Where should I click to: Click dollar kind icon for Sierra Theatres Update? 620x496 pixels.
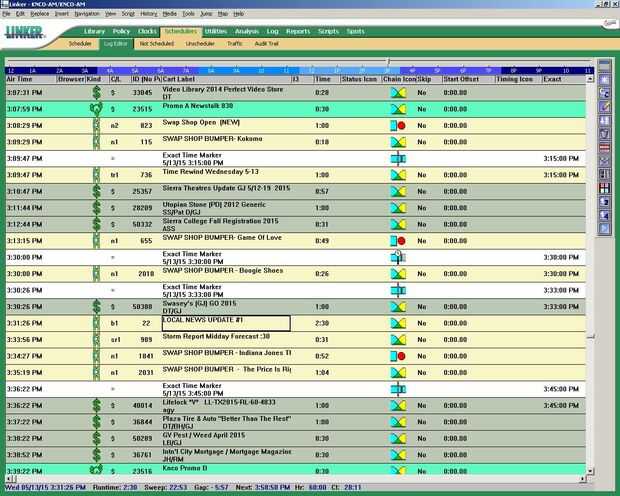(96, 191)
